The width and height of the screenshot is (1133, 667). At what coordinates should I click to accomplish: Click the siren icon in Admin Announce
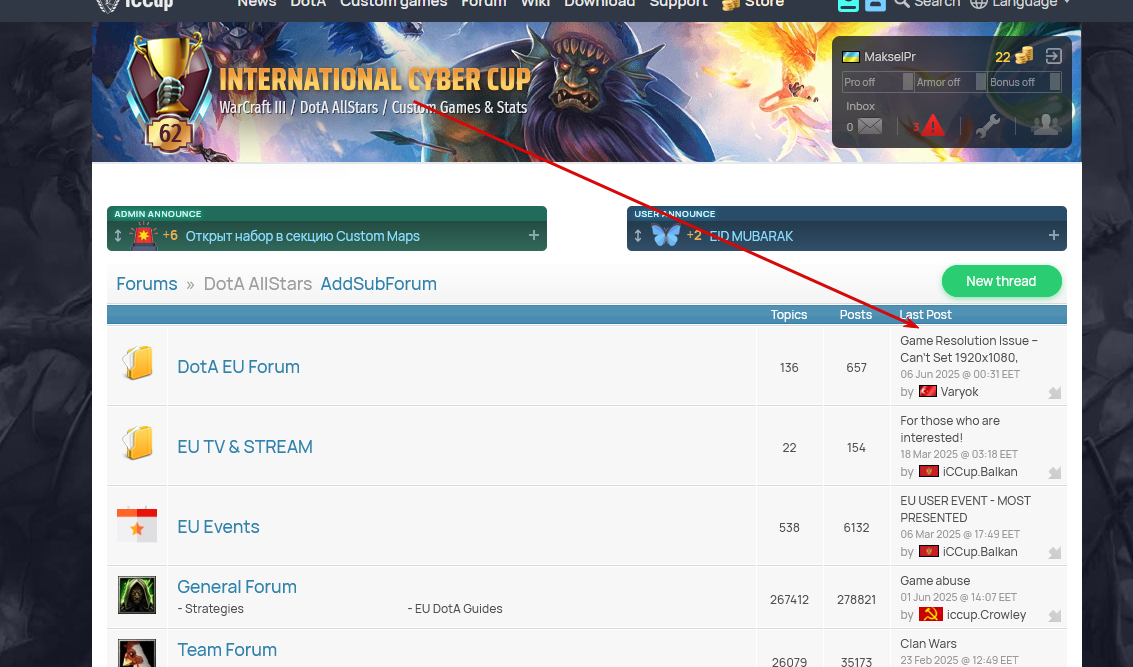[x=144, y=236]
